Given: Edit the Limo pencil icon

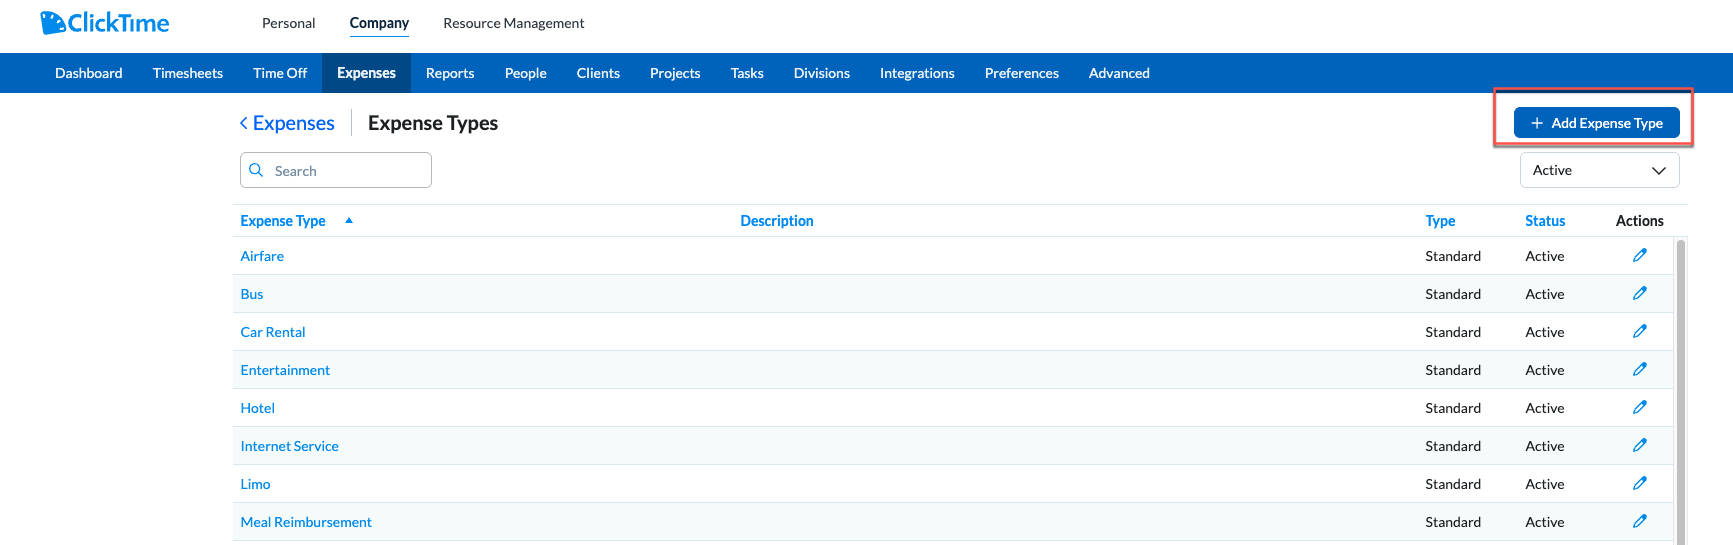Looking at the screenshot, I should [1640, 483].
